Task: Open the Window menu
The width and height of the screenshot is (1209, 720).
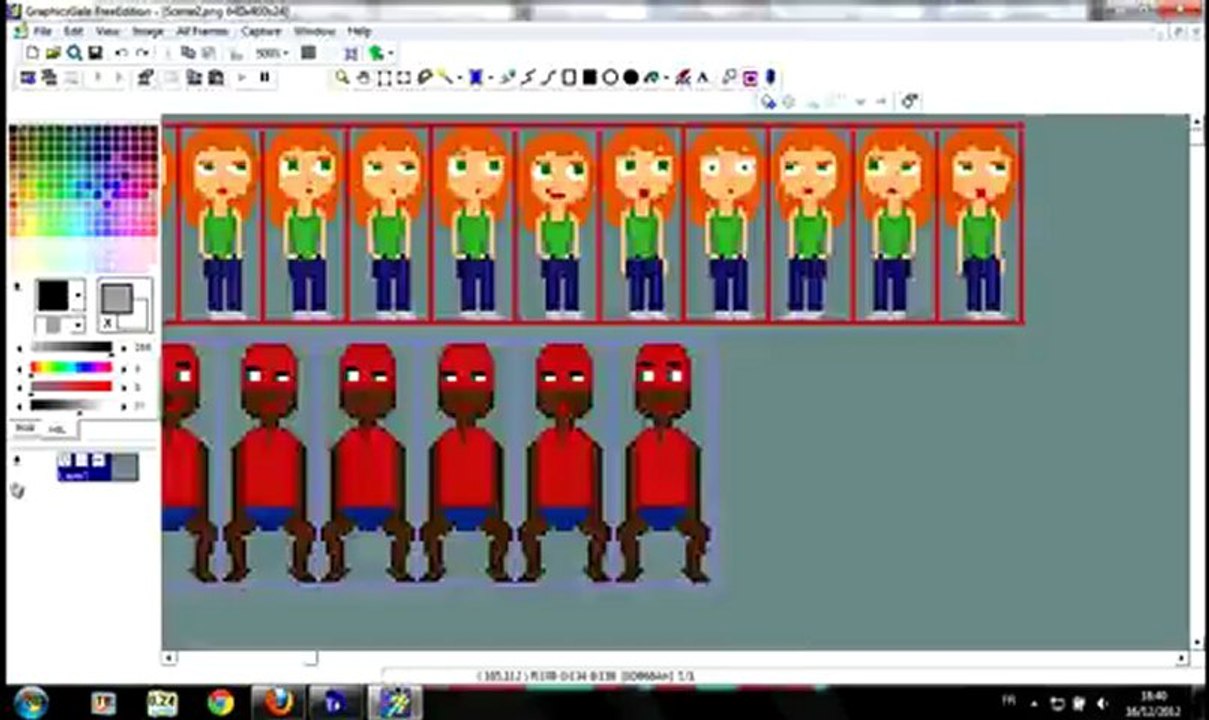Action: (x=314, y=31)
